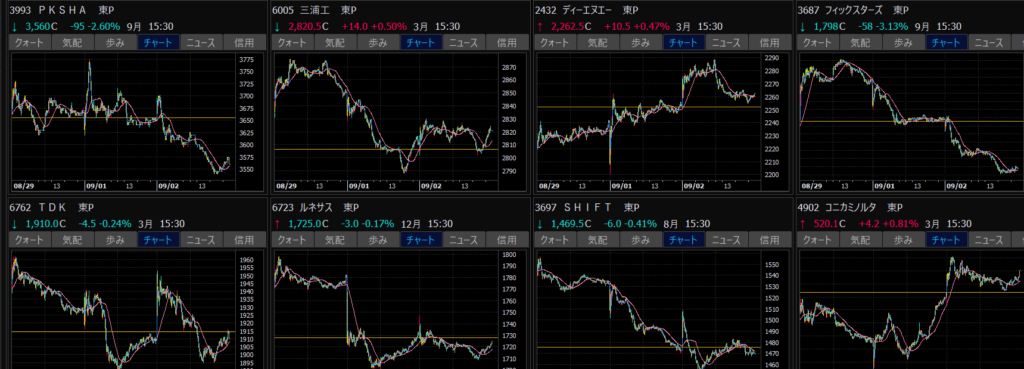Screen dimensions: 1024x369
Task: Switch to the クォート tab for SHIFT
Action: coord(555,240)
